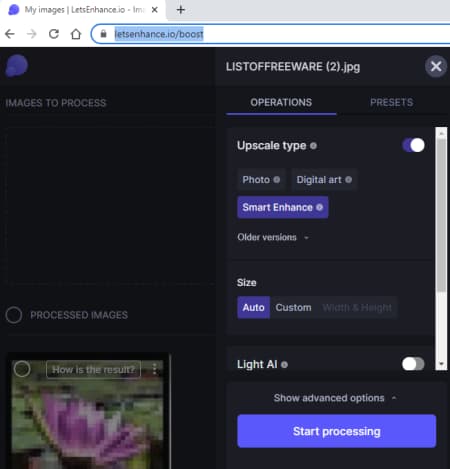The height and width of the screenshot is (469, 450).
Task: Select all using Processed Images circle
Action: click(14, 315)
